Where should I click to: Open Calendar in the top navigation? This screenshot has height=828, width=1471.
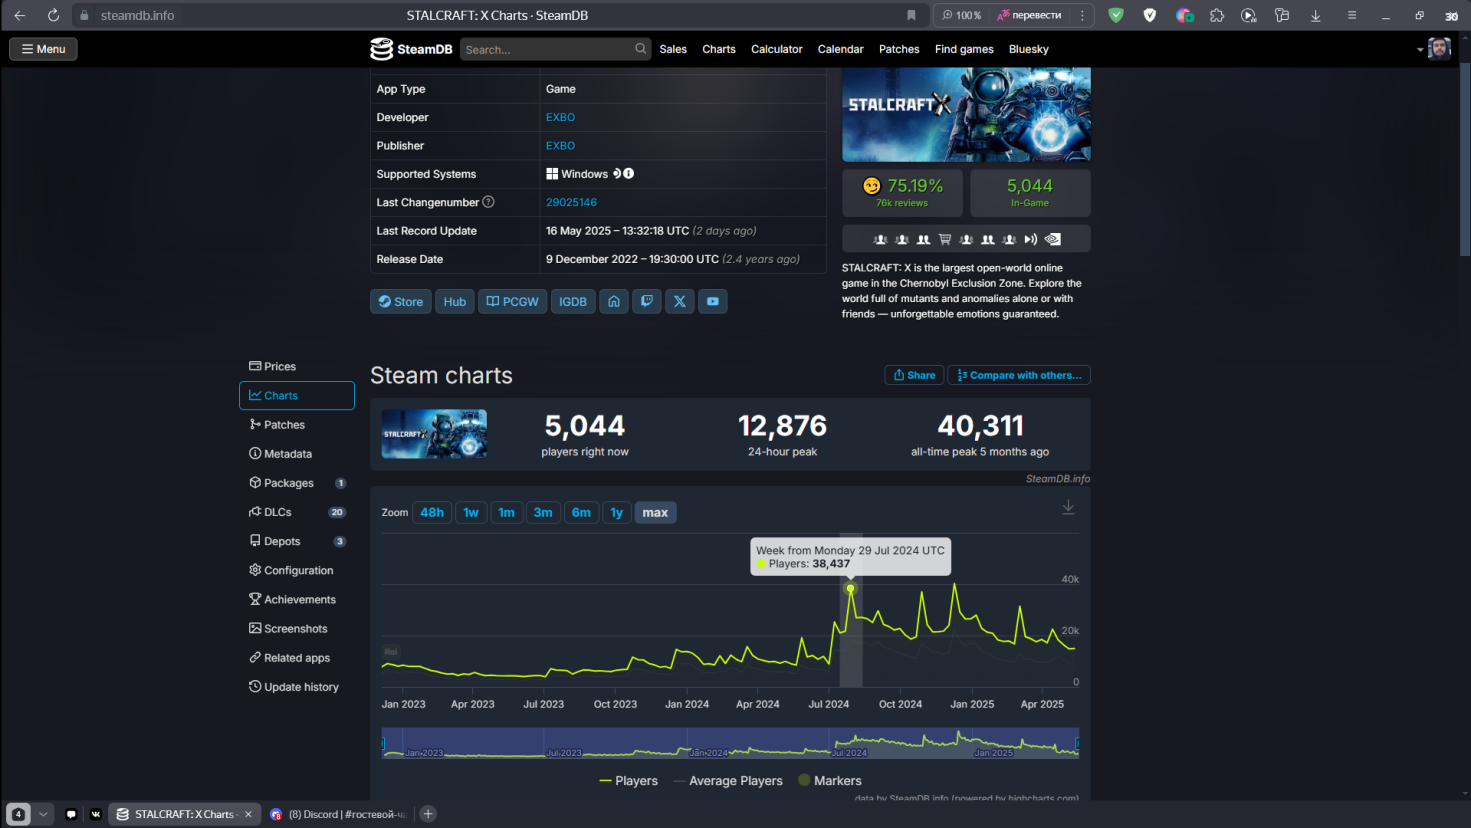(x=840, y=49)
